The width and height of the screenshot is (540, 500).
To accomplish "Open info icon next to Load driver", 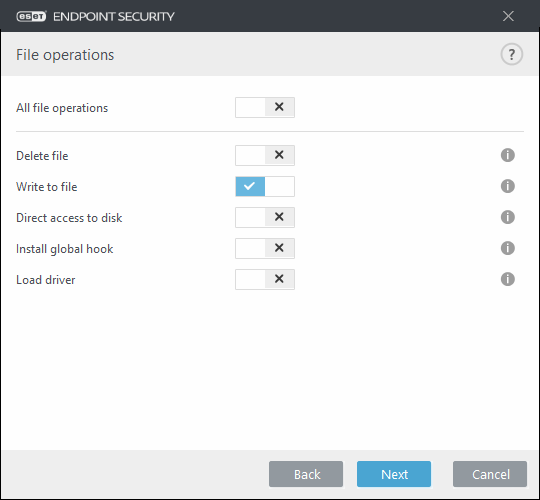I will click(508, 279).
